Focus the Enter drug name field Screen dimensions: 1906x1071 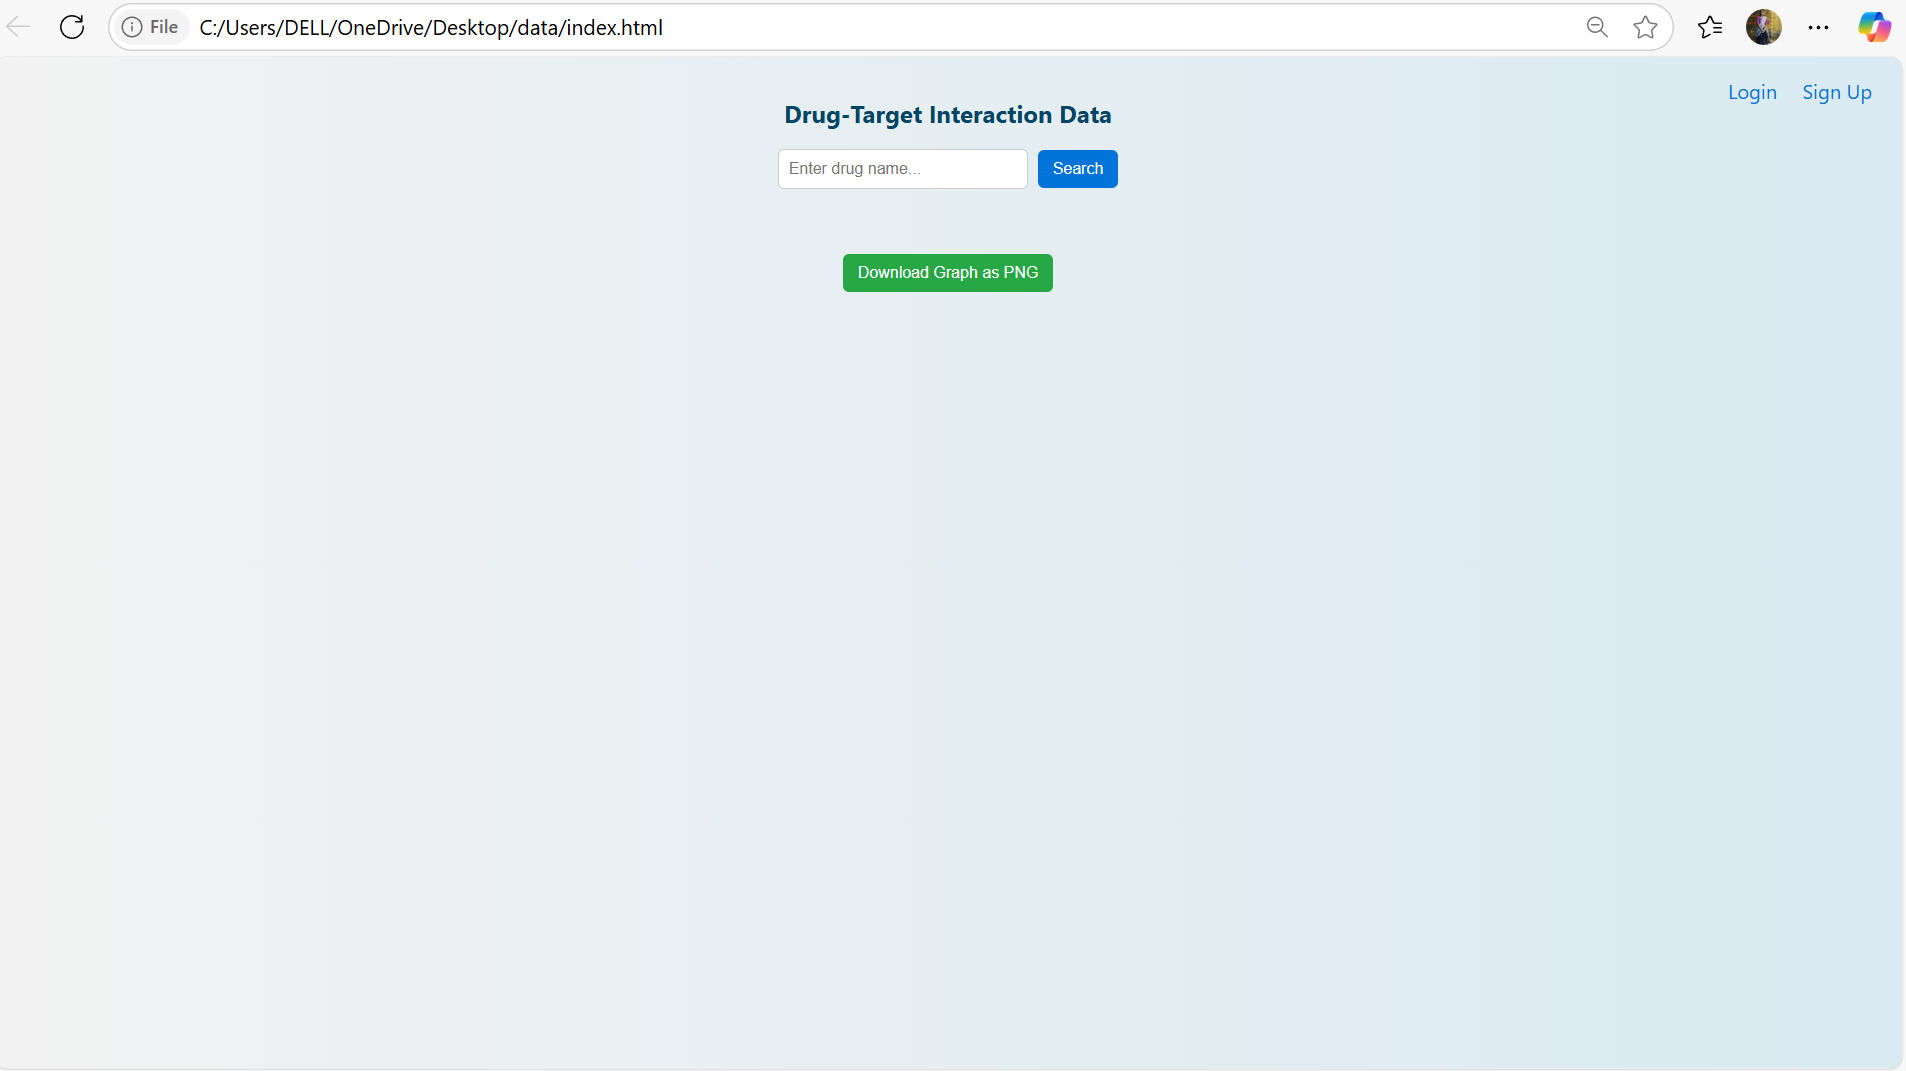[x=903, y=169]
